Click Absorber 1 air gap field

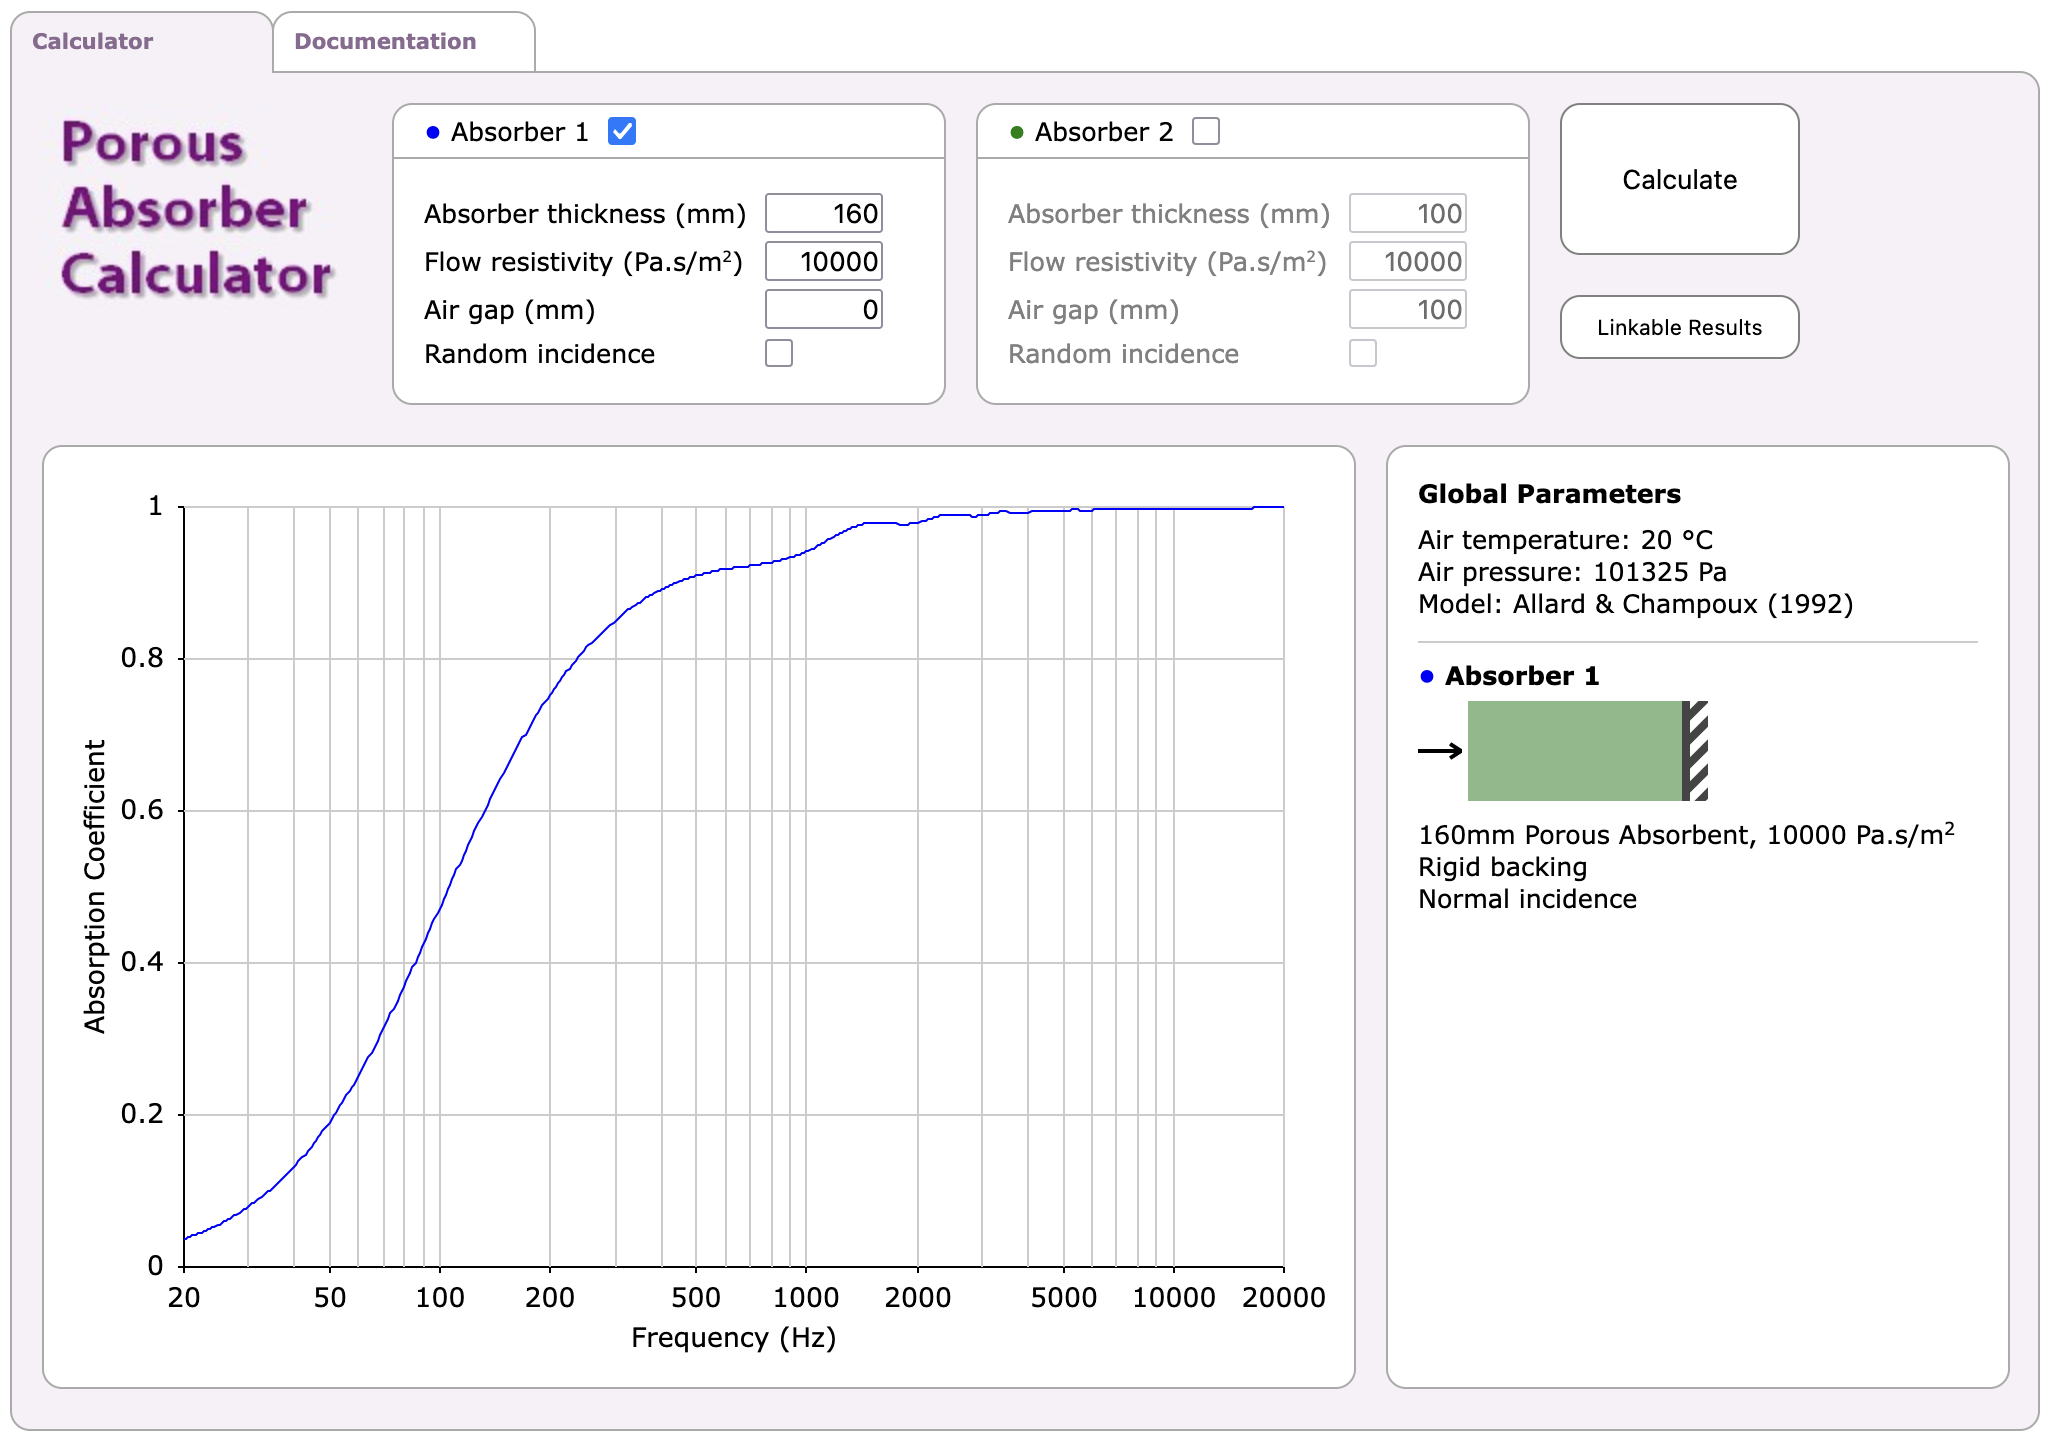coord(824,309)
